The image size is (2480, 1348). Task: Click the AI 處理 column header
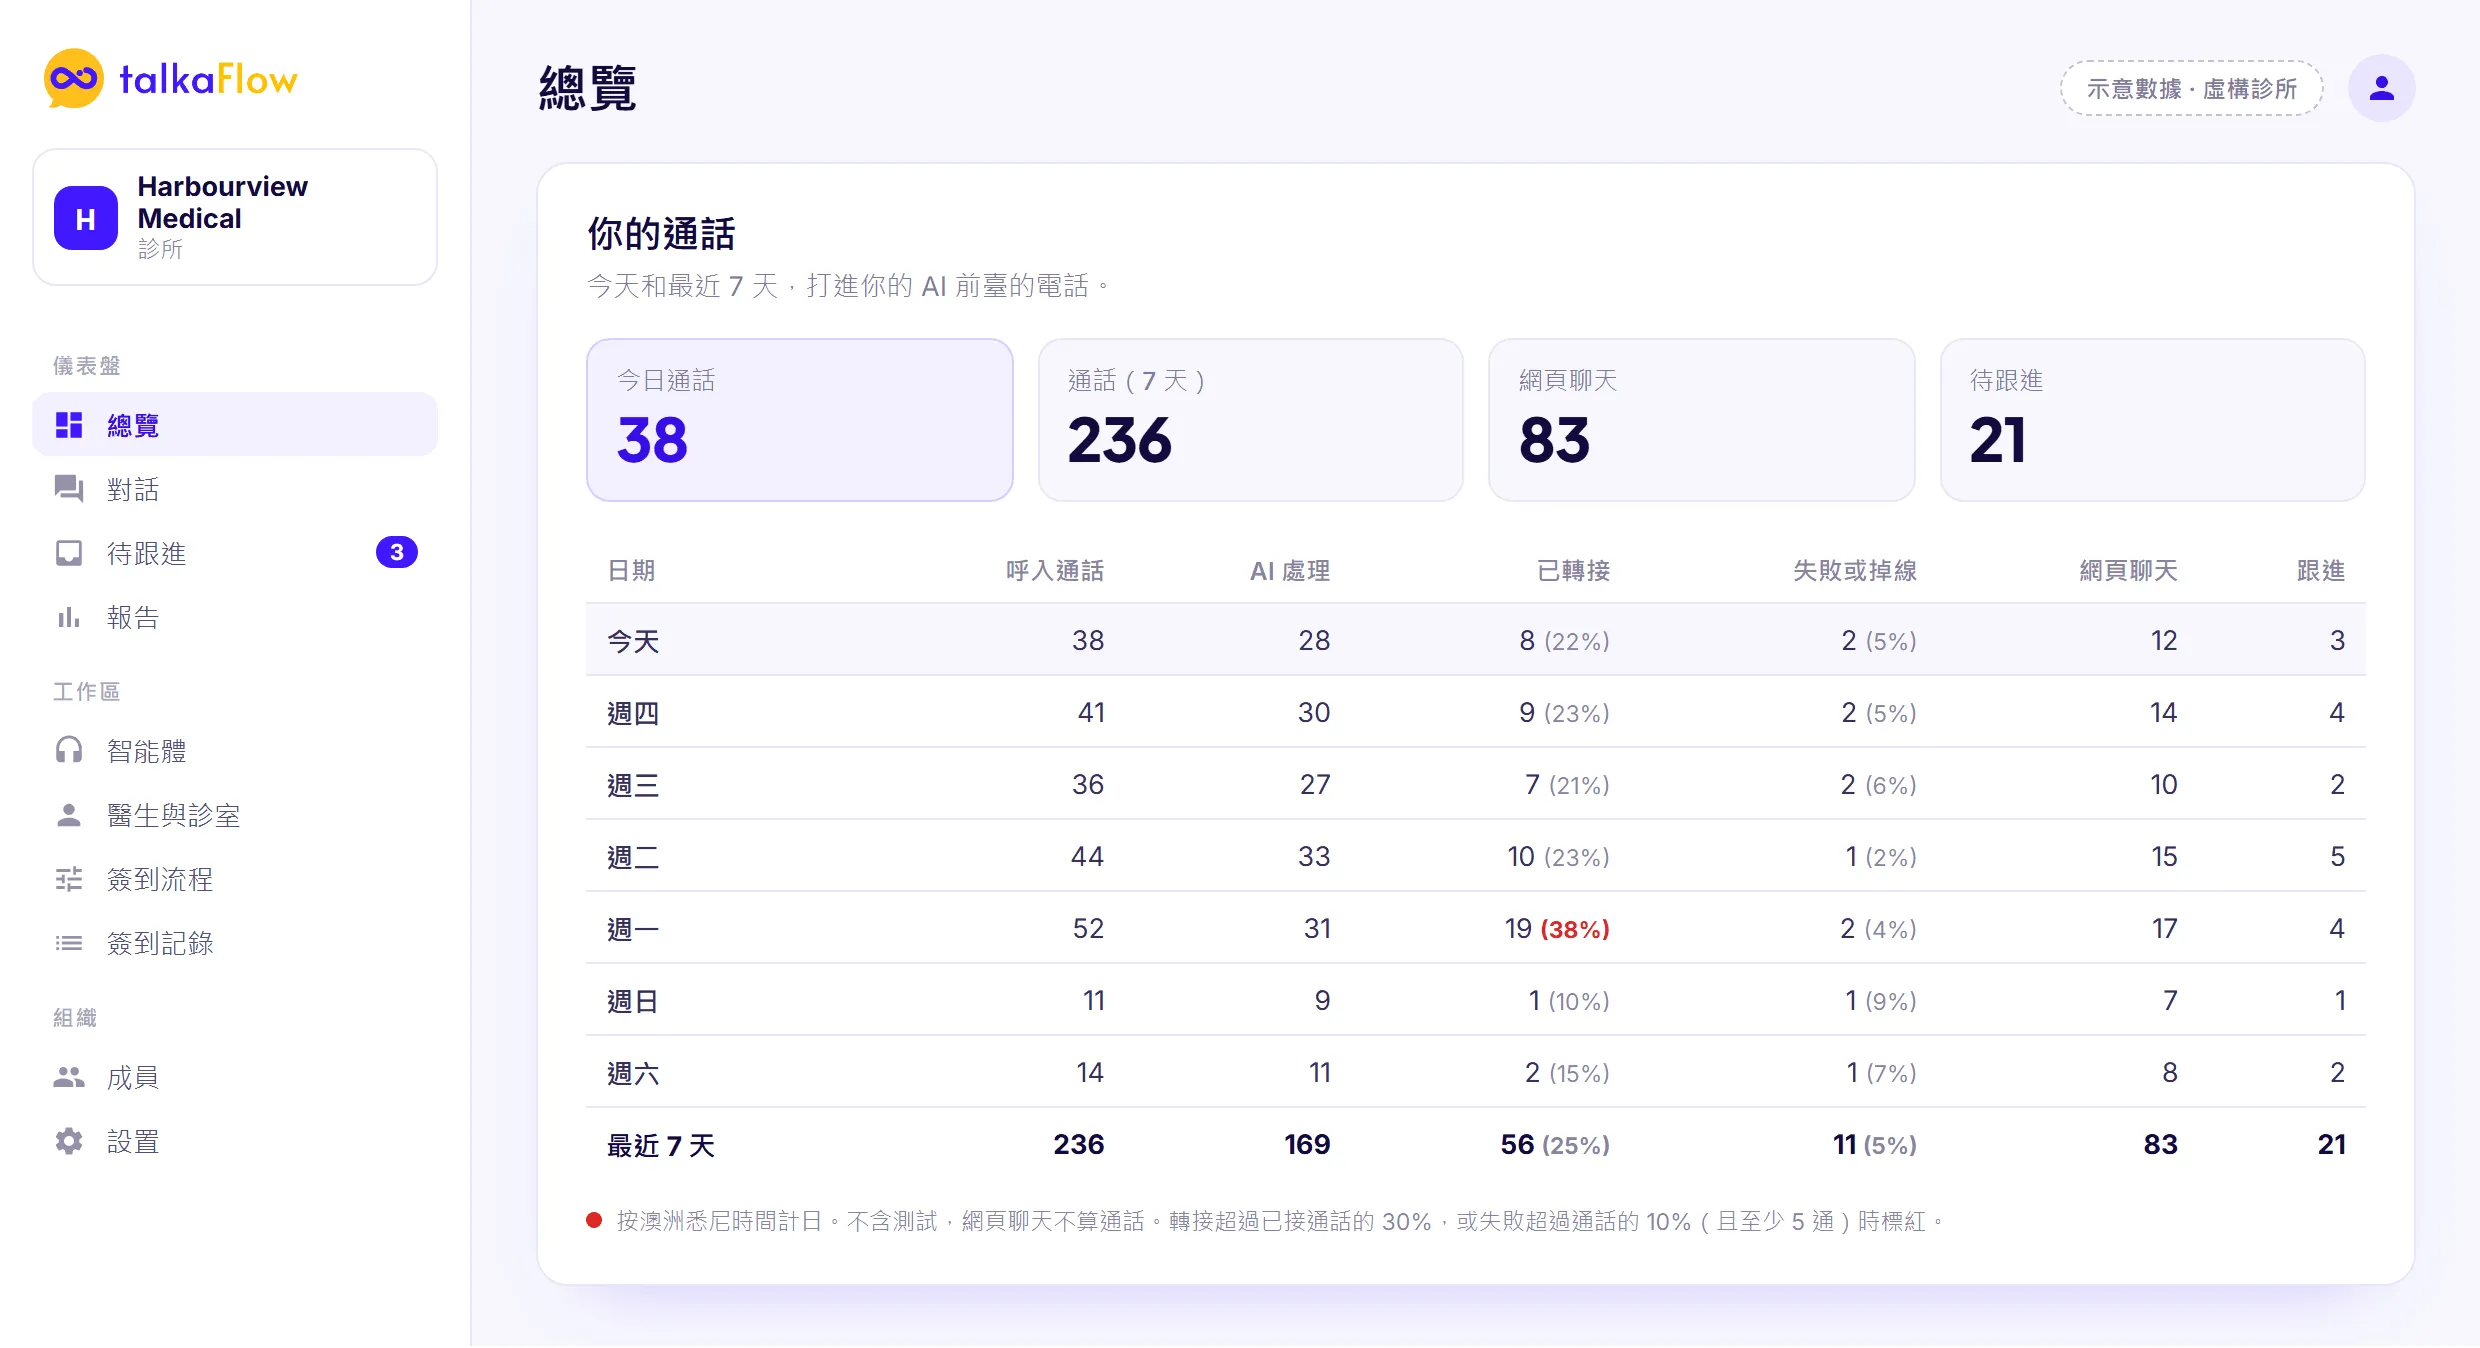pos(1290,571)
